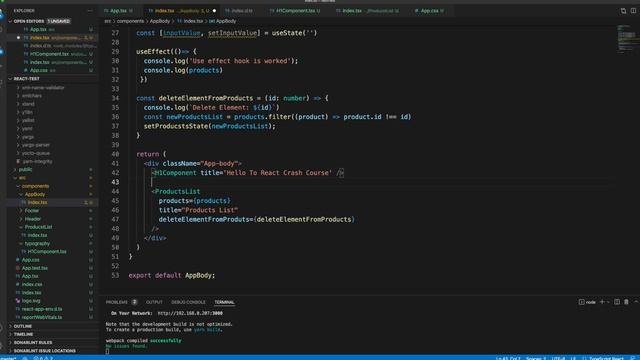The image size is (640, 360).
Task: Click the yarn-integrity file icon
Action: click(18, 161)
